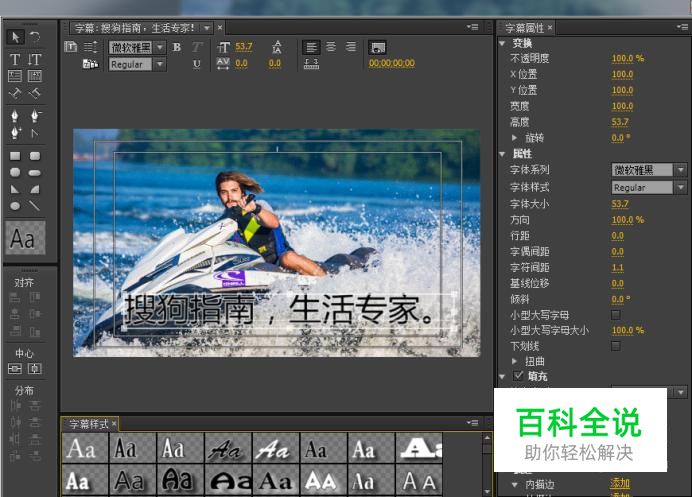Click the vertical center alignment icon

pos(15,369)
